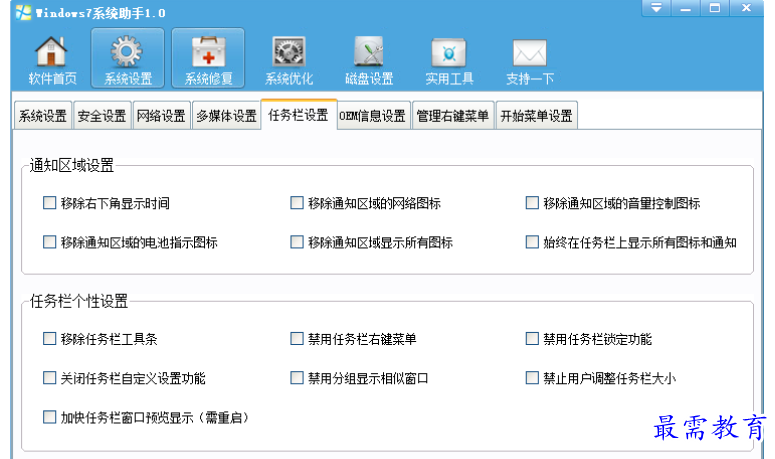Screen dimensions: 775x459
Task: Minimize the Windows7系统助手 window
Action: [x=685, y=8]
